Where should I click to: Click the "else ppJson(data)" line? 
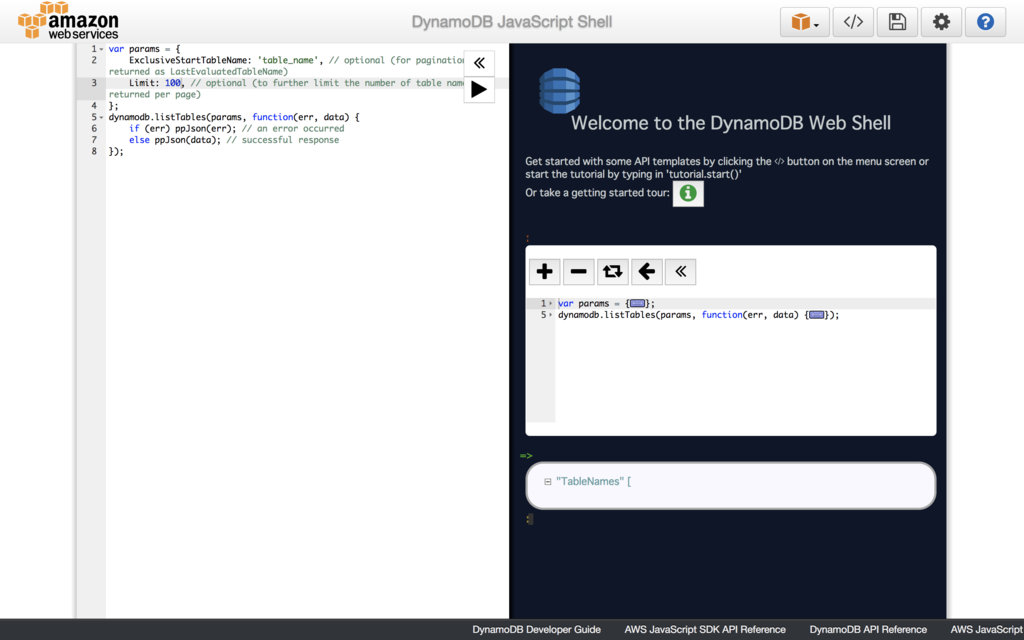coord(234,140)
